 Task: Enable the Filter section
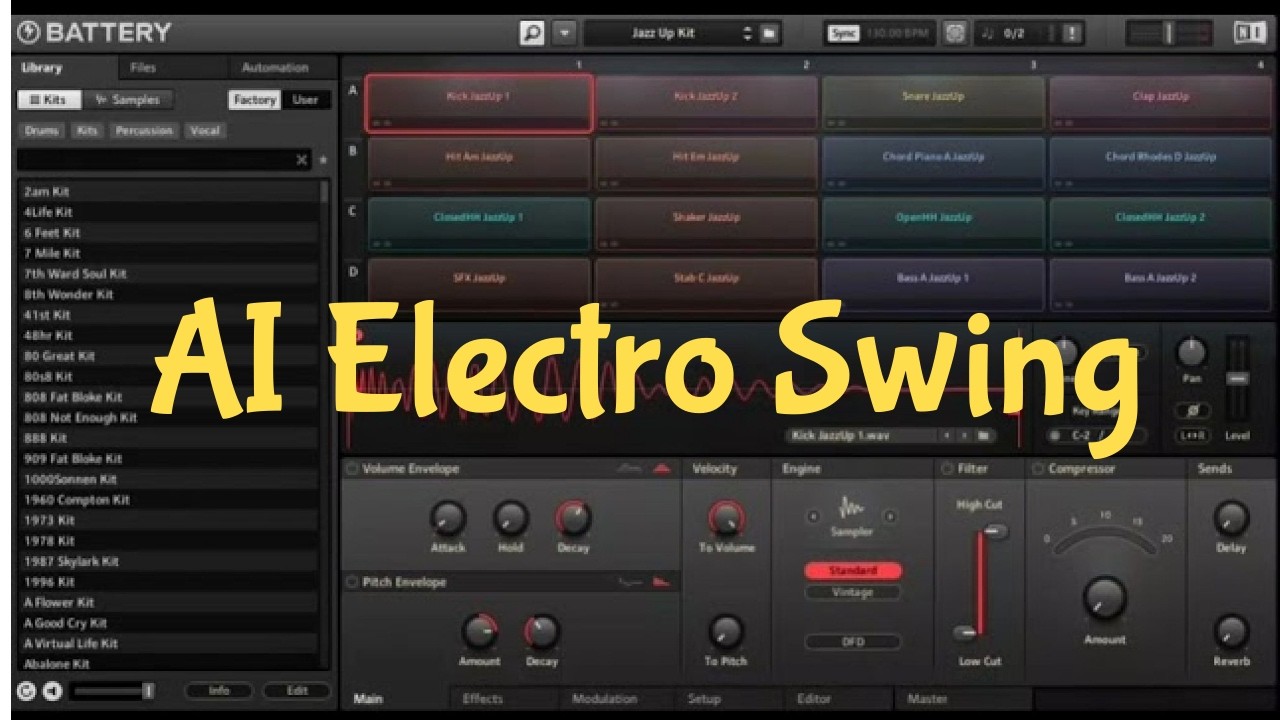click(x=947, y=469)
